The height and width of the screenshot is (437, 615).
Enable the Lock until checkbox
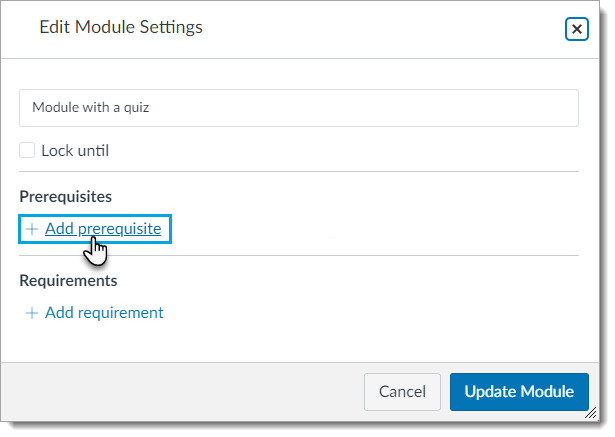coord(28,151)
